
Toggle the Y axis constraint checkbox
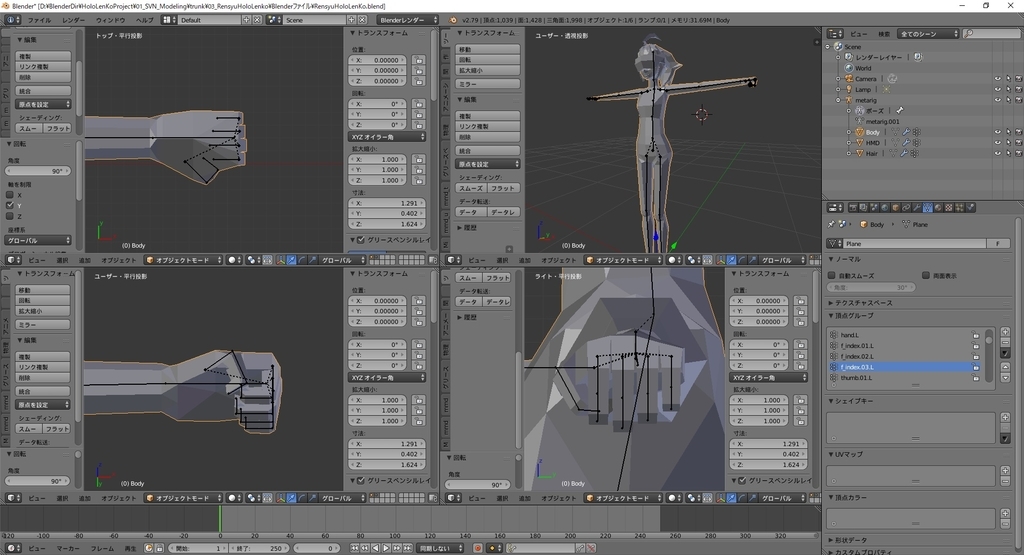(x=11, y=205)
